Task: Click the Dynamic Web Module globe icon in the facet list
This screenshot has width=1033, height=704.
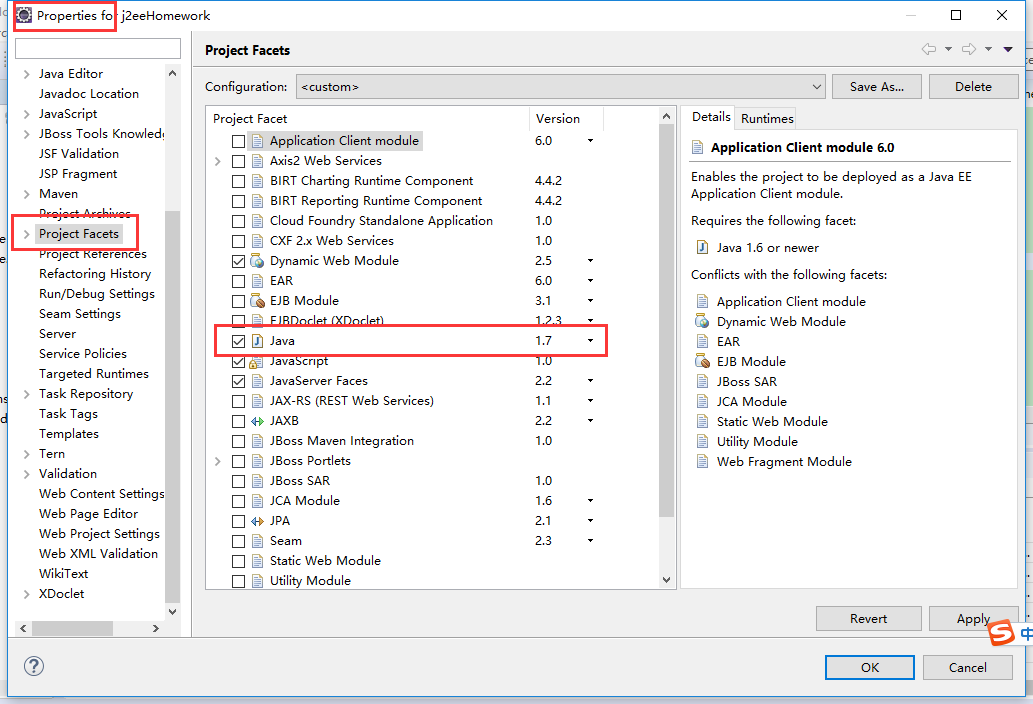Action: pyautogui.click(x=257, y=261)
